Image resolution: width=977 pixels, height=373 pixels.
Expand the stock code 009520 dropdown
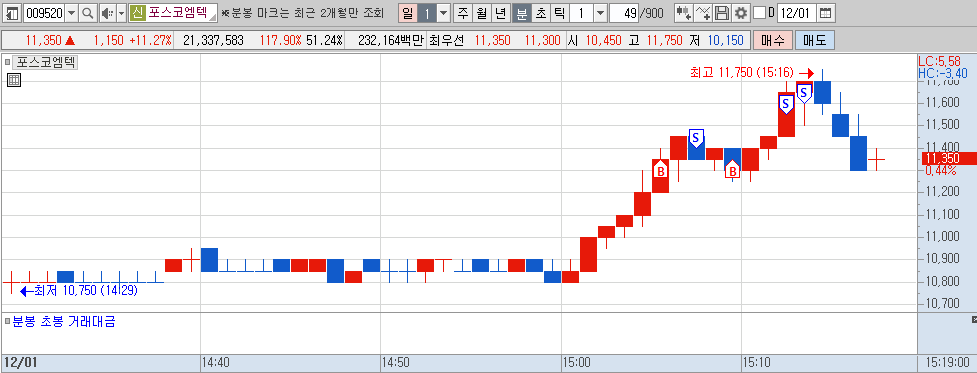72,12
